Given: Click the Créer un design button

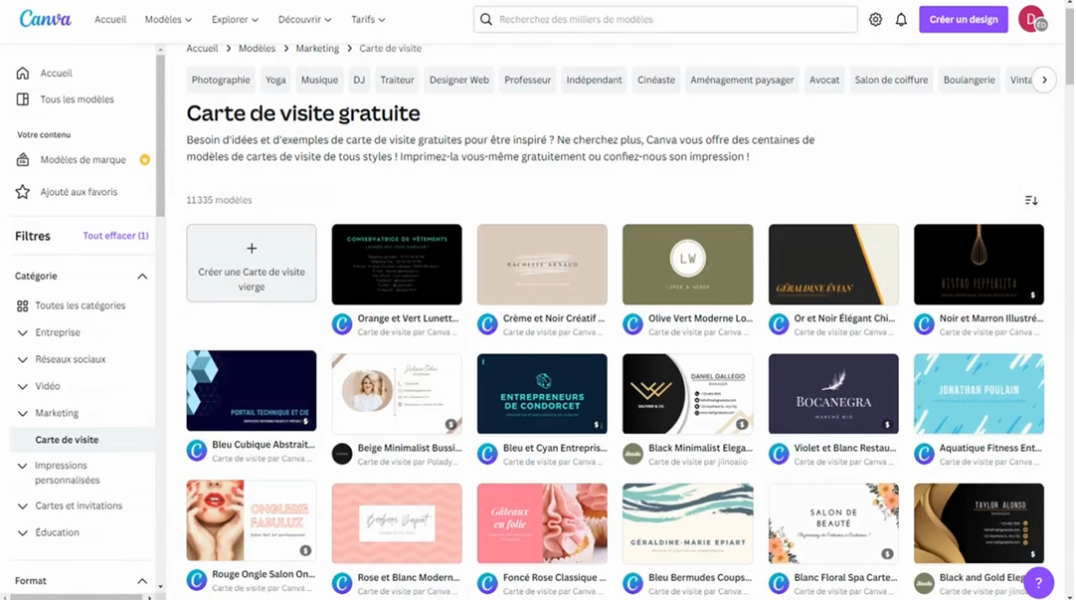Looking at the screenshot, I should tap(963, 19).
